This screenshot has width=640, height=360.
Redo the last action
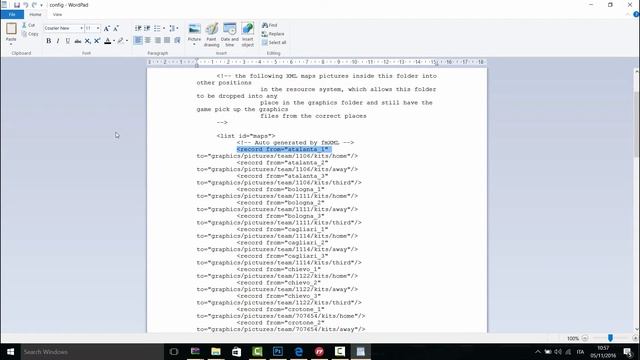point(34,5)
